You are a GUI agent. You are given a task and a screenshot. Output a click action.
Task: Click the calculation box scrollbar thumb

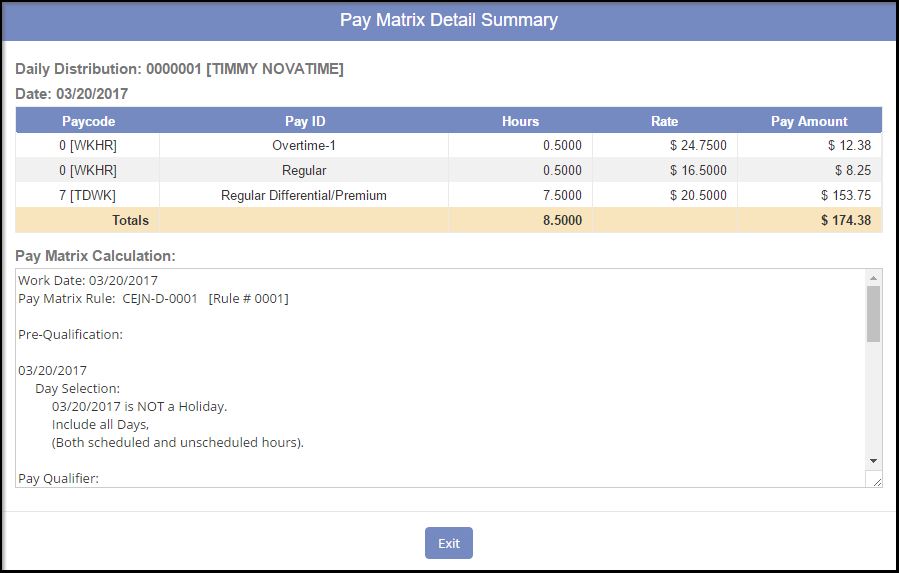(x=873, y=313)
